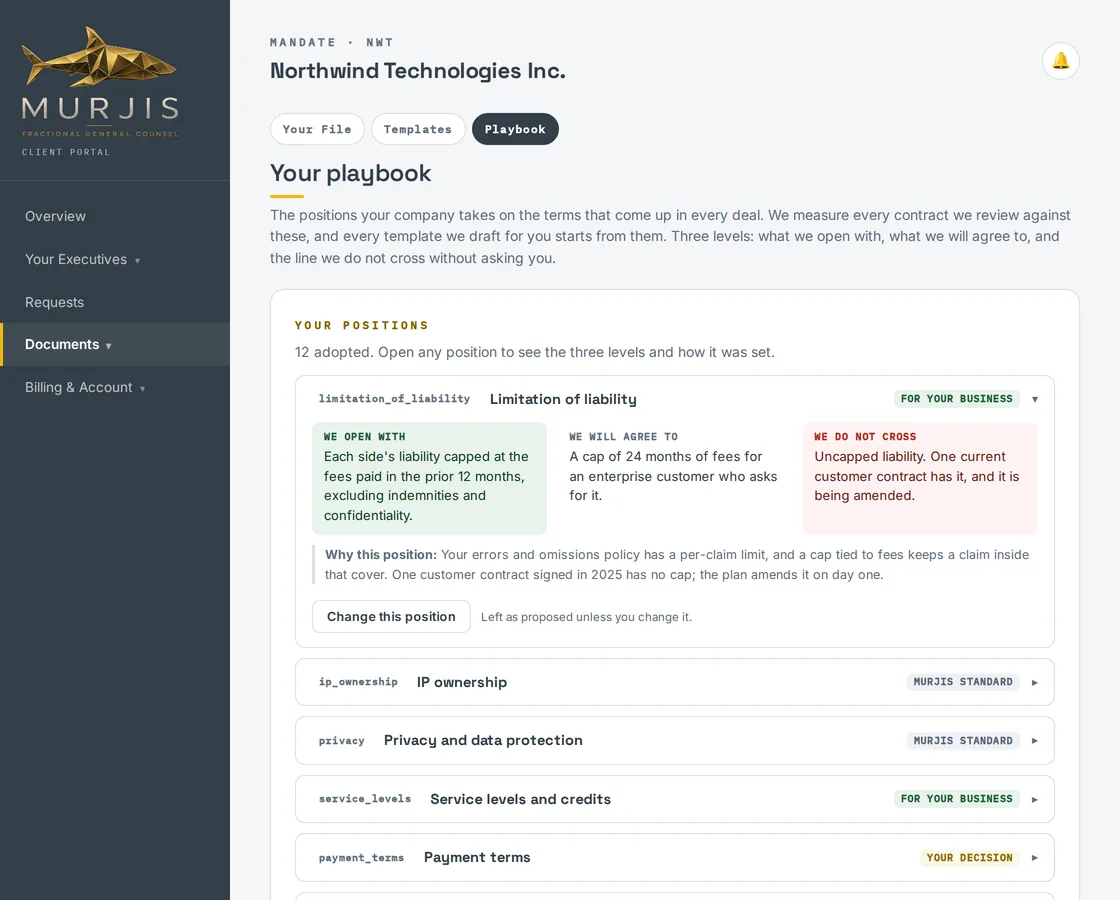
Task: Switch to the Templates tab
Action: pyautogui.click(x=418, y=129)
